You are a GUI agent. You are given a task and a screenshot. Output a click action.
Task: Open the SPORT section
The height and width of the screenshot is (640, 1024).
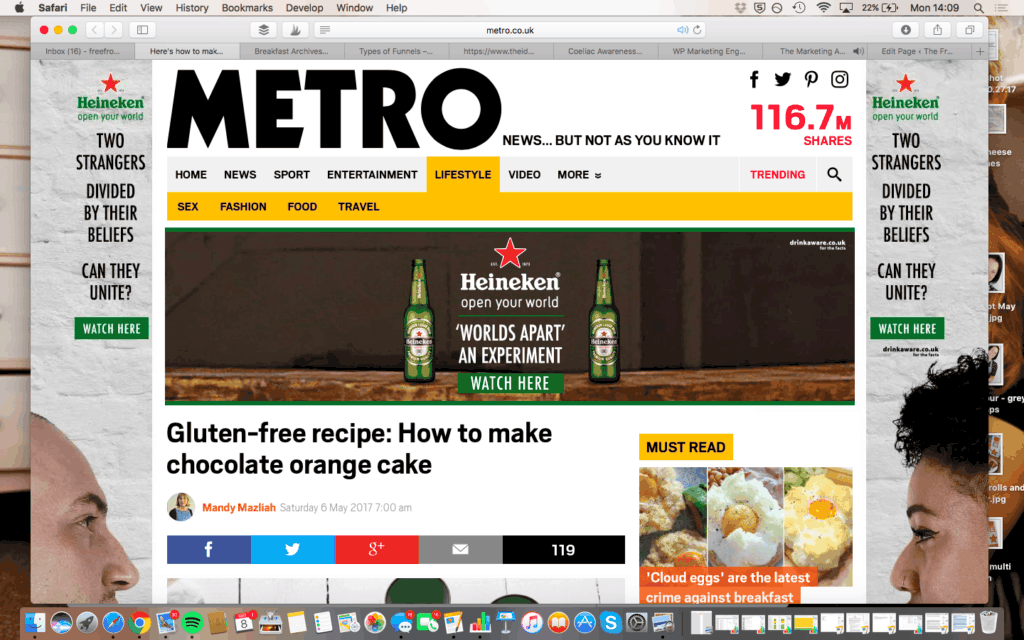click(x=291, y=174)
